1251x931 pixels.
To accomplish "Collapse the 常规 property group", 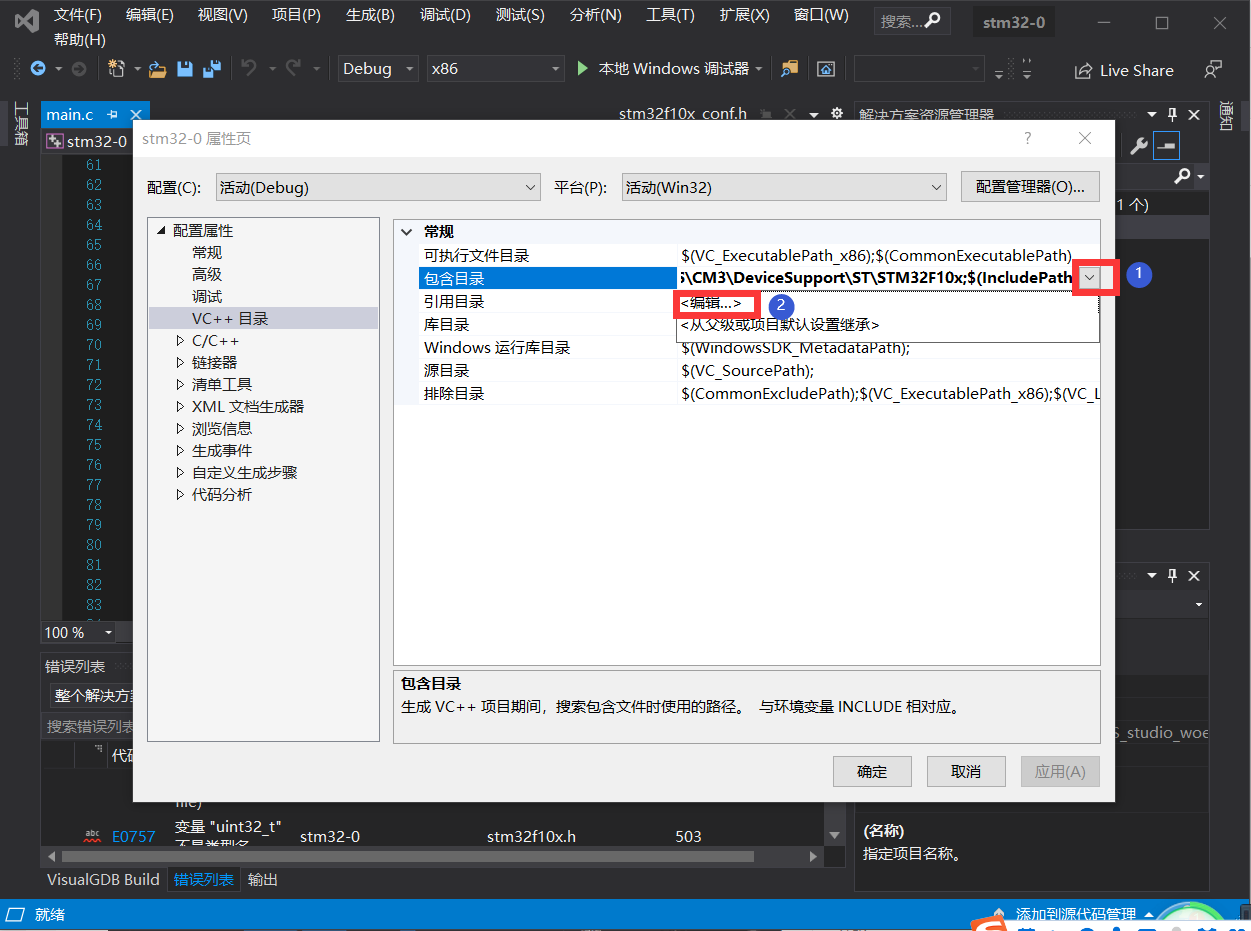I will coord(406,232).
